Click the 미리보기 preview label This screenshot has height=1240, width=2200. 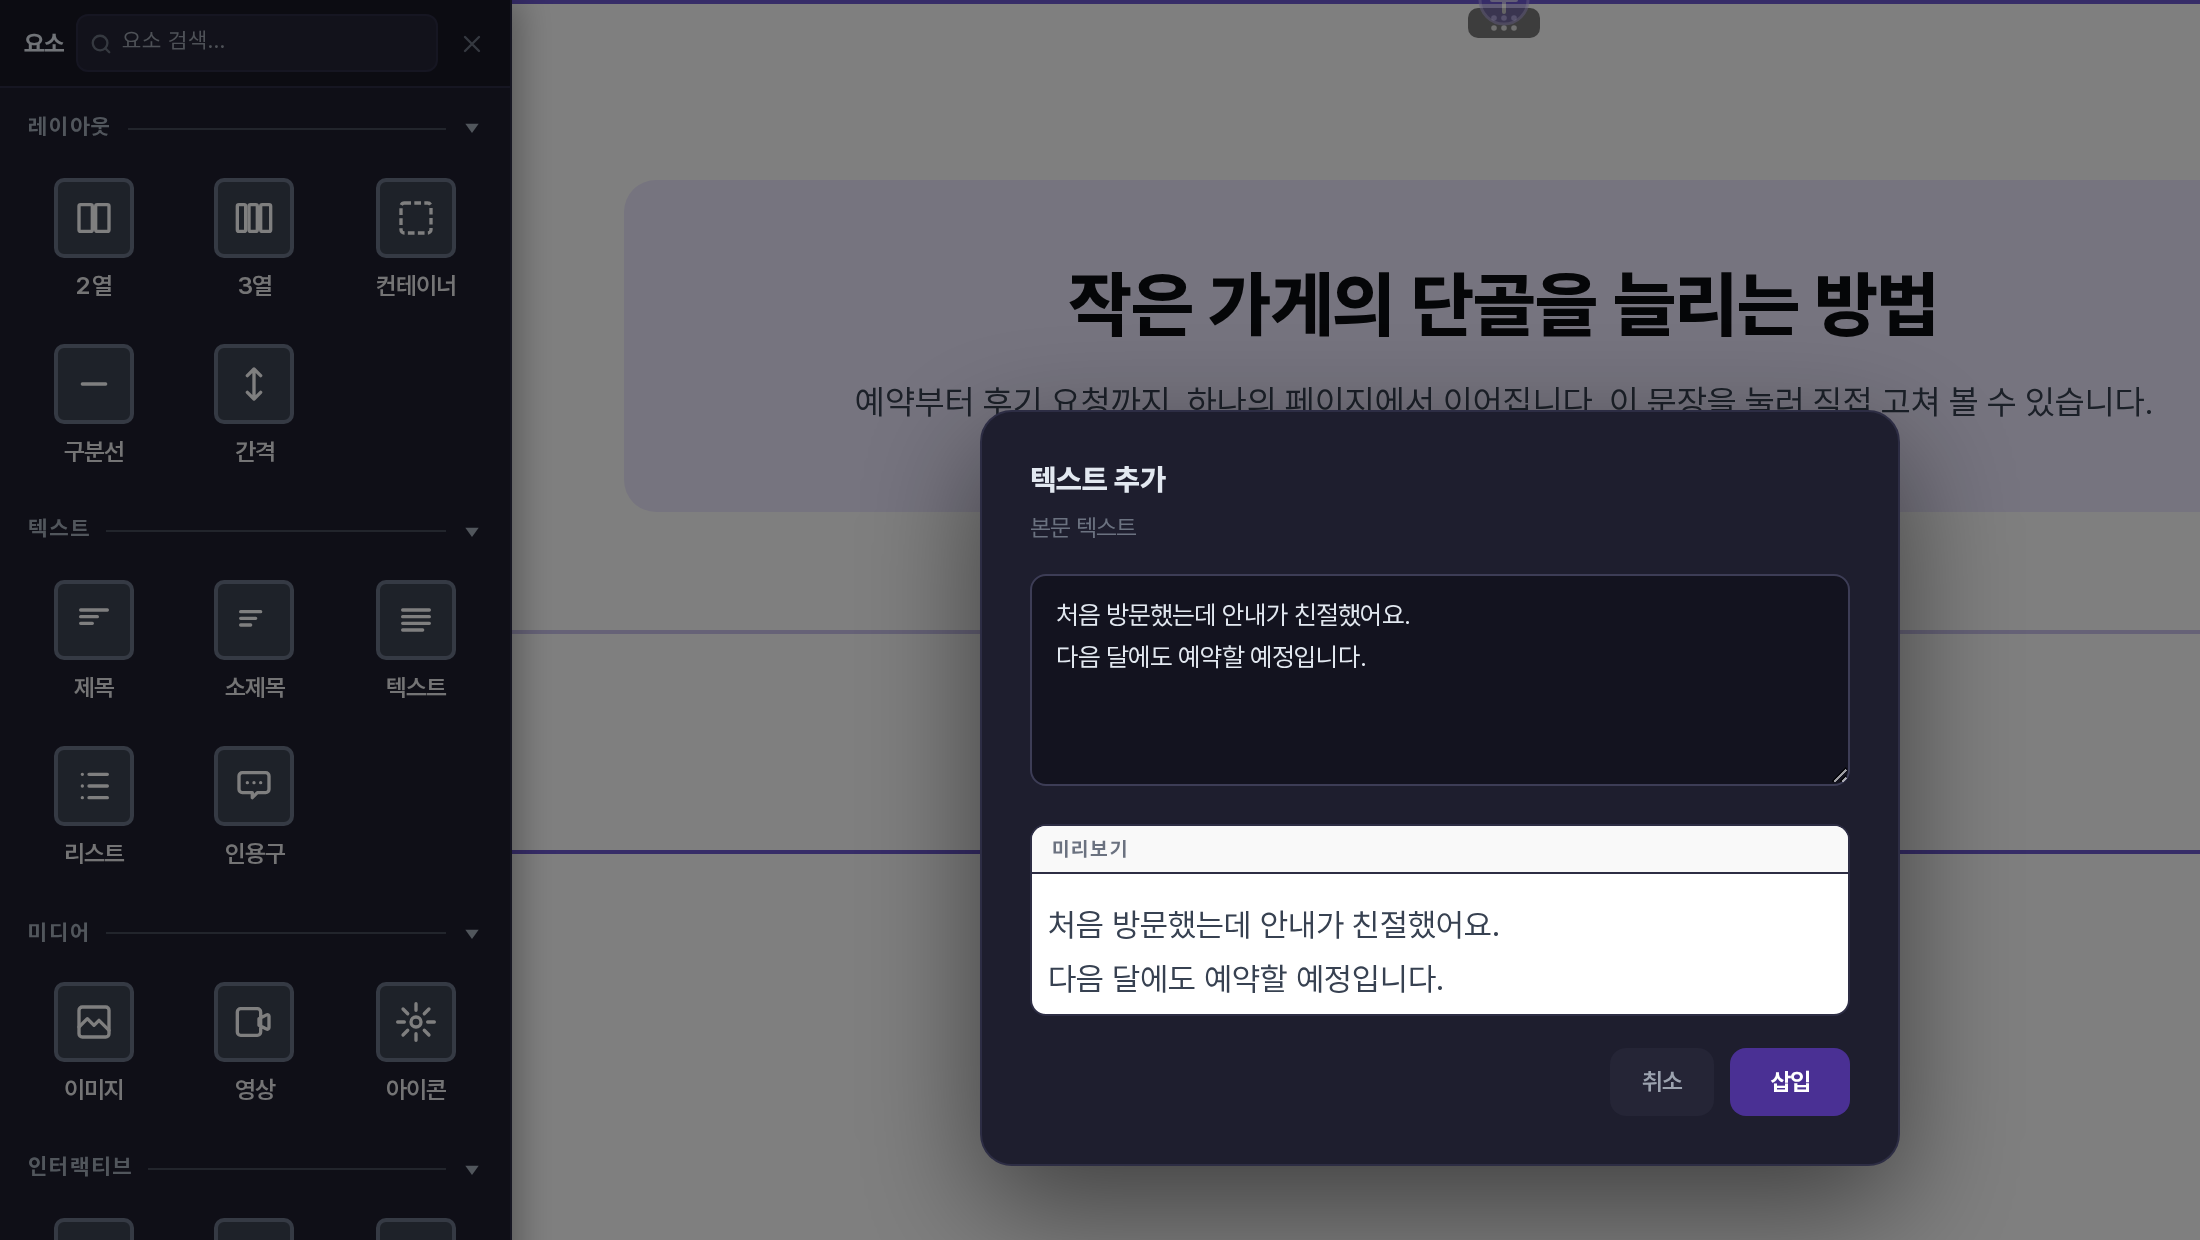click(x=1089, y=849)
